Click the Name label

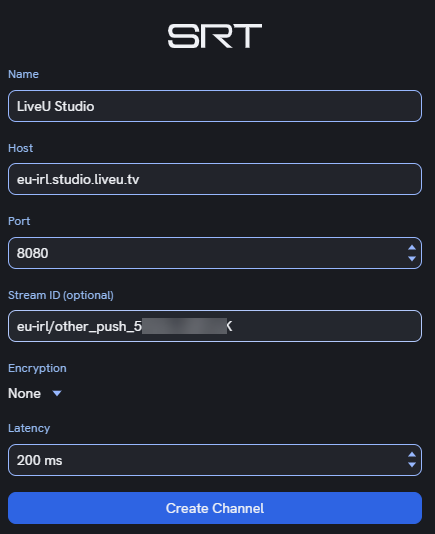click(x=24, y=74)
